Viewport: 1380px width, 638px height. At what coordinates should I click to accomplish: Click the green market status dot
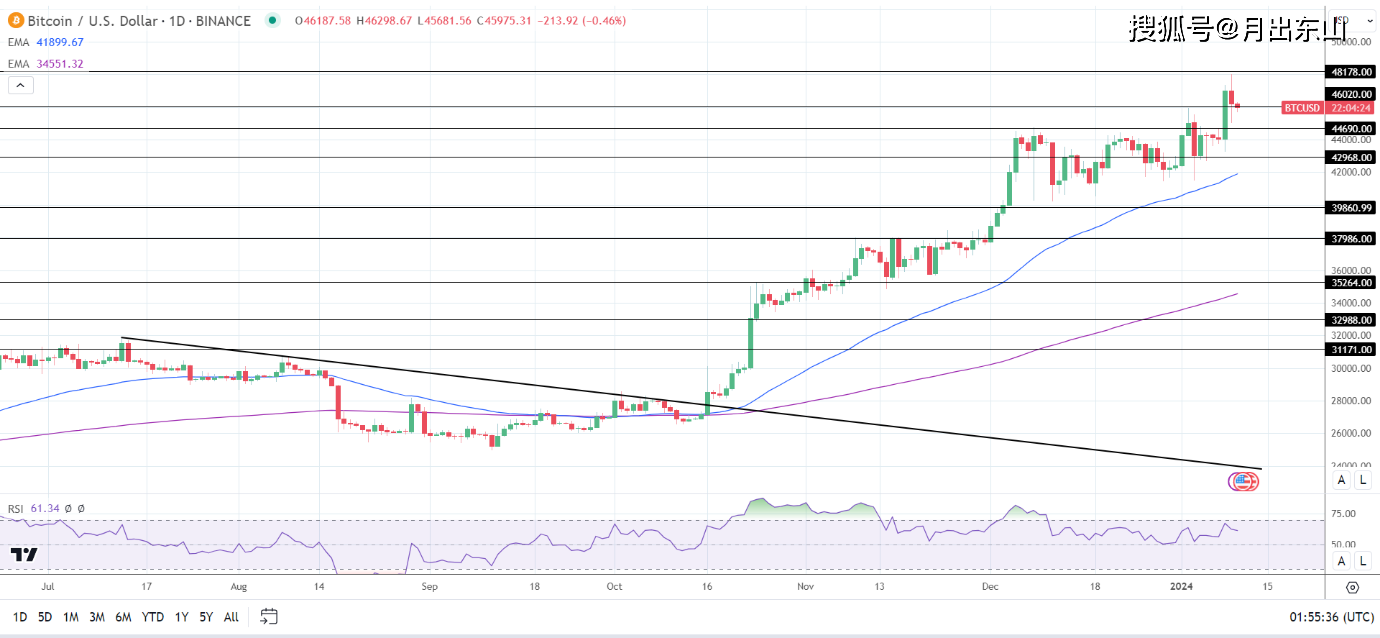(x=271, y=19)
